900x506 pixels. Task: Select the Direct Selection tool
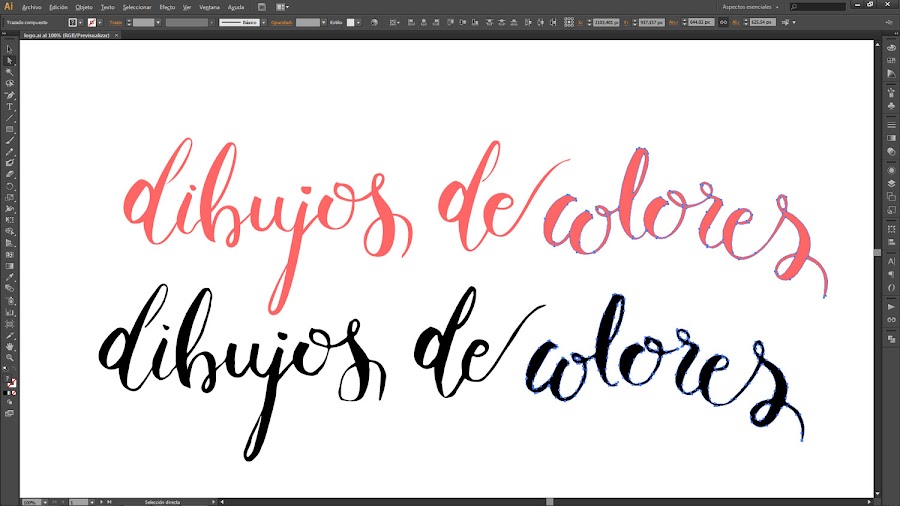[9, 61]
